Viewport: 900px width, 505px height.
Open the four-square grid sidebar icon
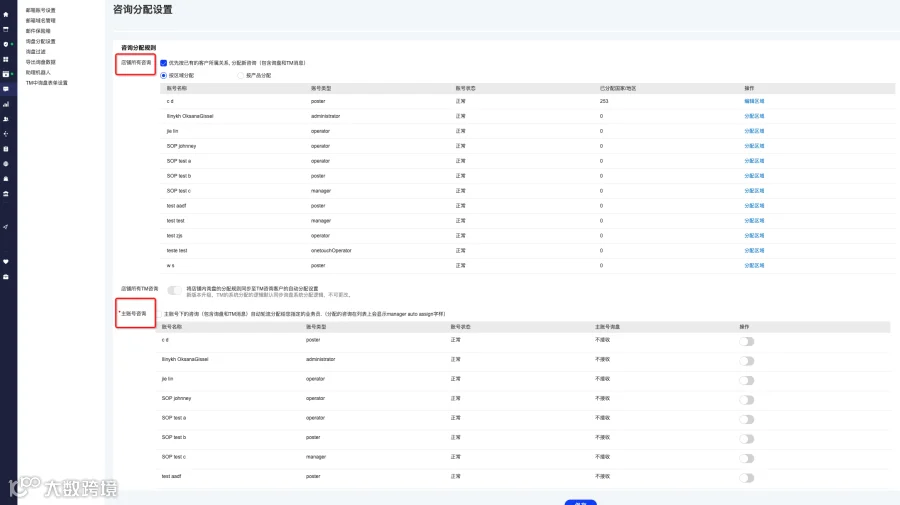6,59
